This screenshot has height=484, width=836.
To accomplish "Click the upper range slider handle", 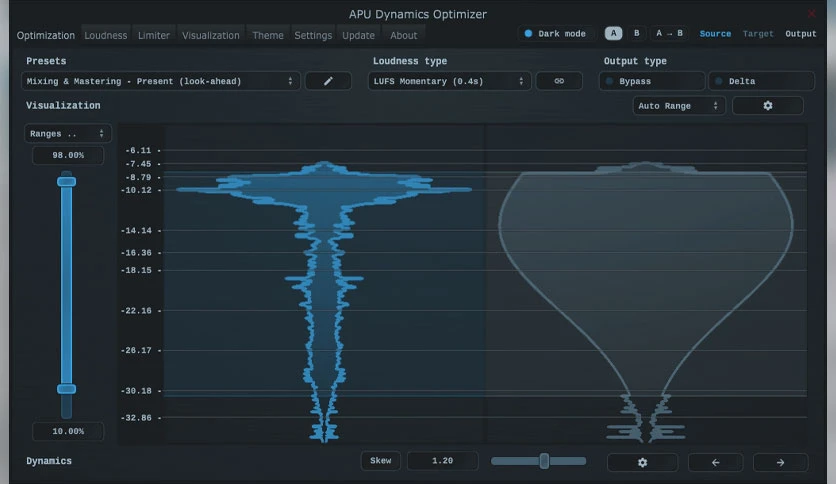I will 67,182.
